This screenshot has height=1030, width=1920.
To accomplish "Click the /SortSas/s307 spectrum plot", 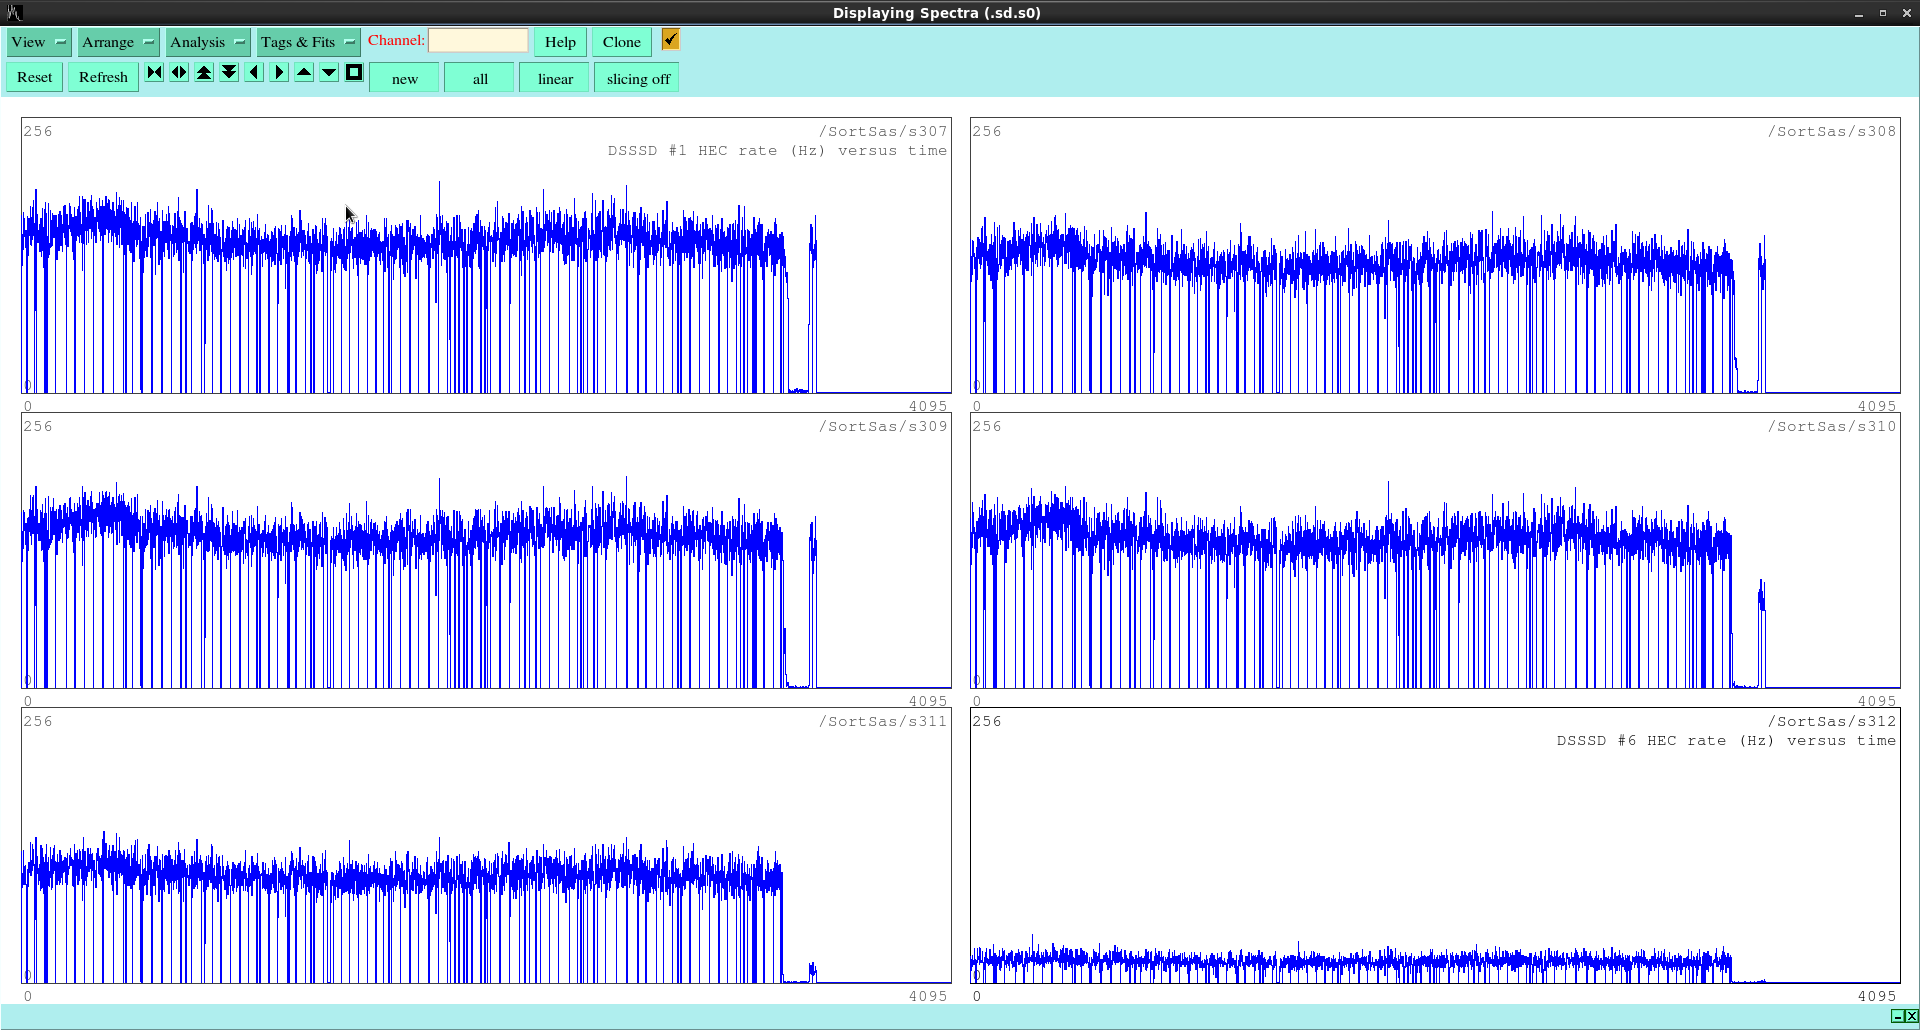I will (486, 256).
